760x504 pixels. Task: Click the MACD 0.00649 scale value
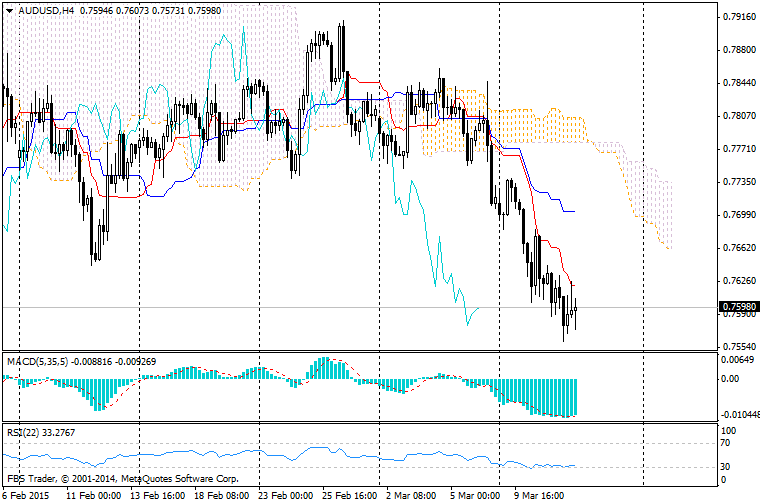pyautogui.click(x=738, y=360)
